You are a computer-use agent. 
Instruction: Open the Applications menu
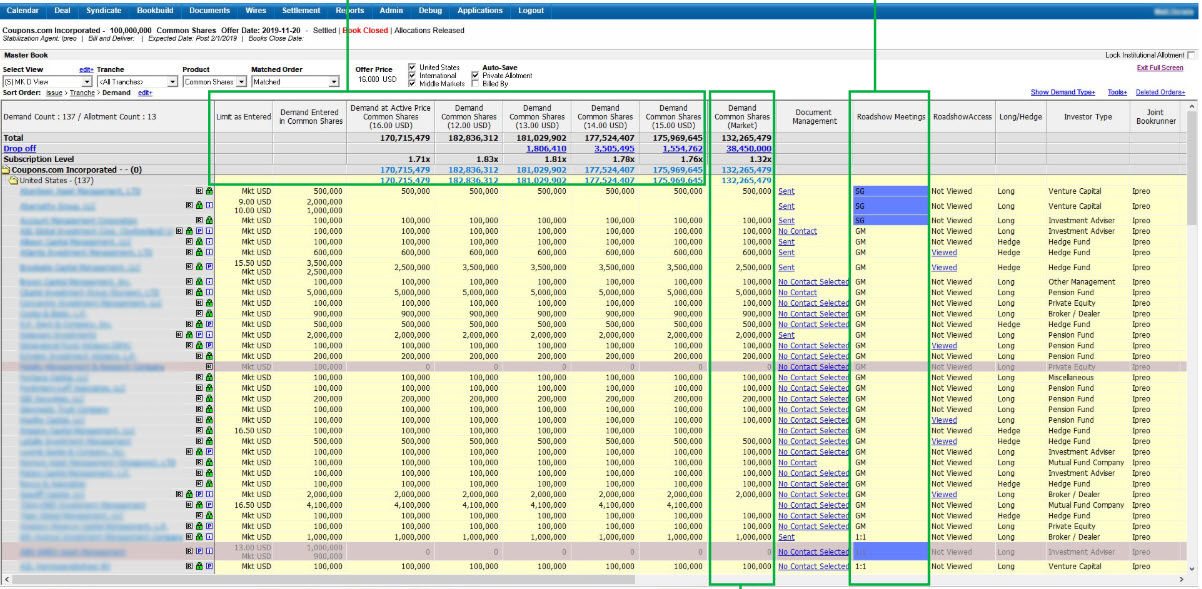click(x=479, y=10)
